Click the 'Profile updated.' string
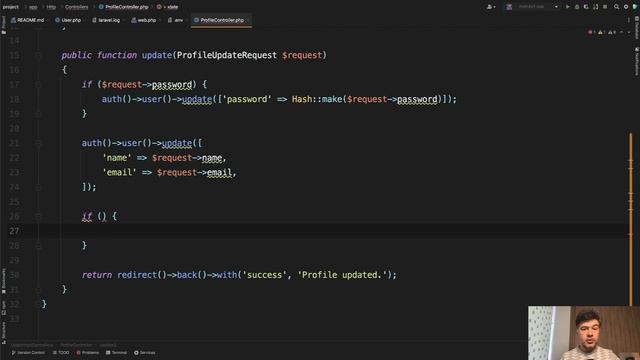The width and height of the screenshot is (640, 360). tap(341, 275)
